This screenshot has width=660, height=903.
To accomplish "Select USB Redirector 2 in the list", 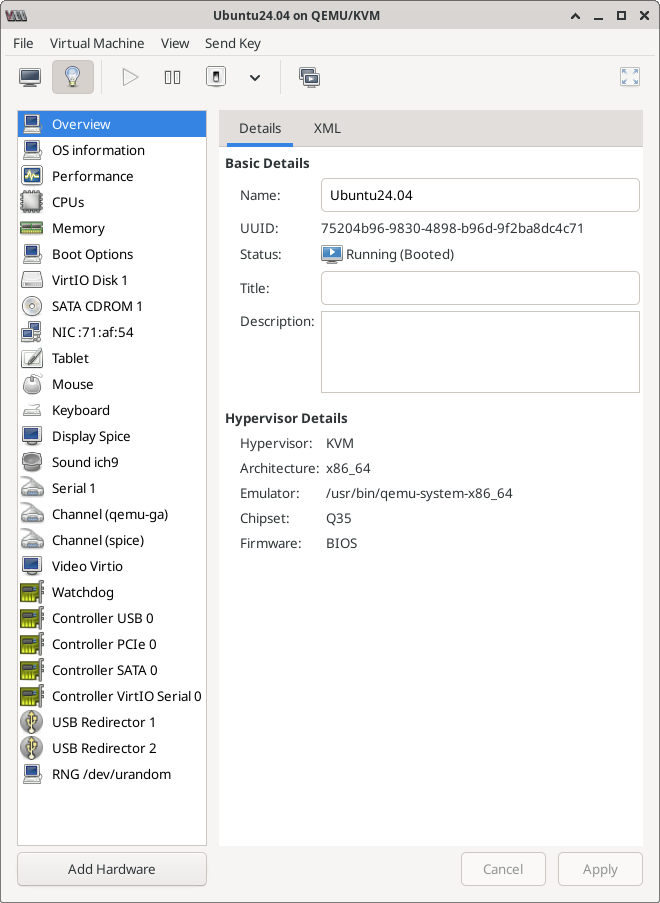I will 104,748.
